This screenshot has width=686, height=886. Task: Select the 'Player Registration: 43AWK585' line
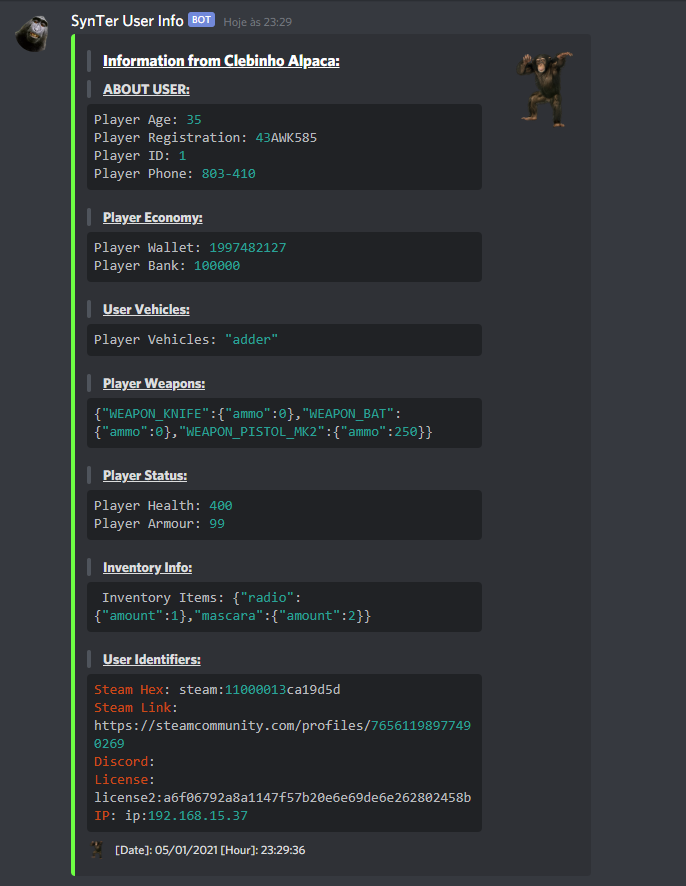click(x=205, y=138)
